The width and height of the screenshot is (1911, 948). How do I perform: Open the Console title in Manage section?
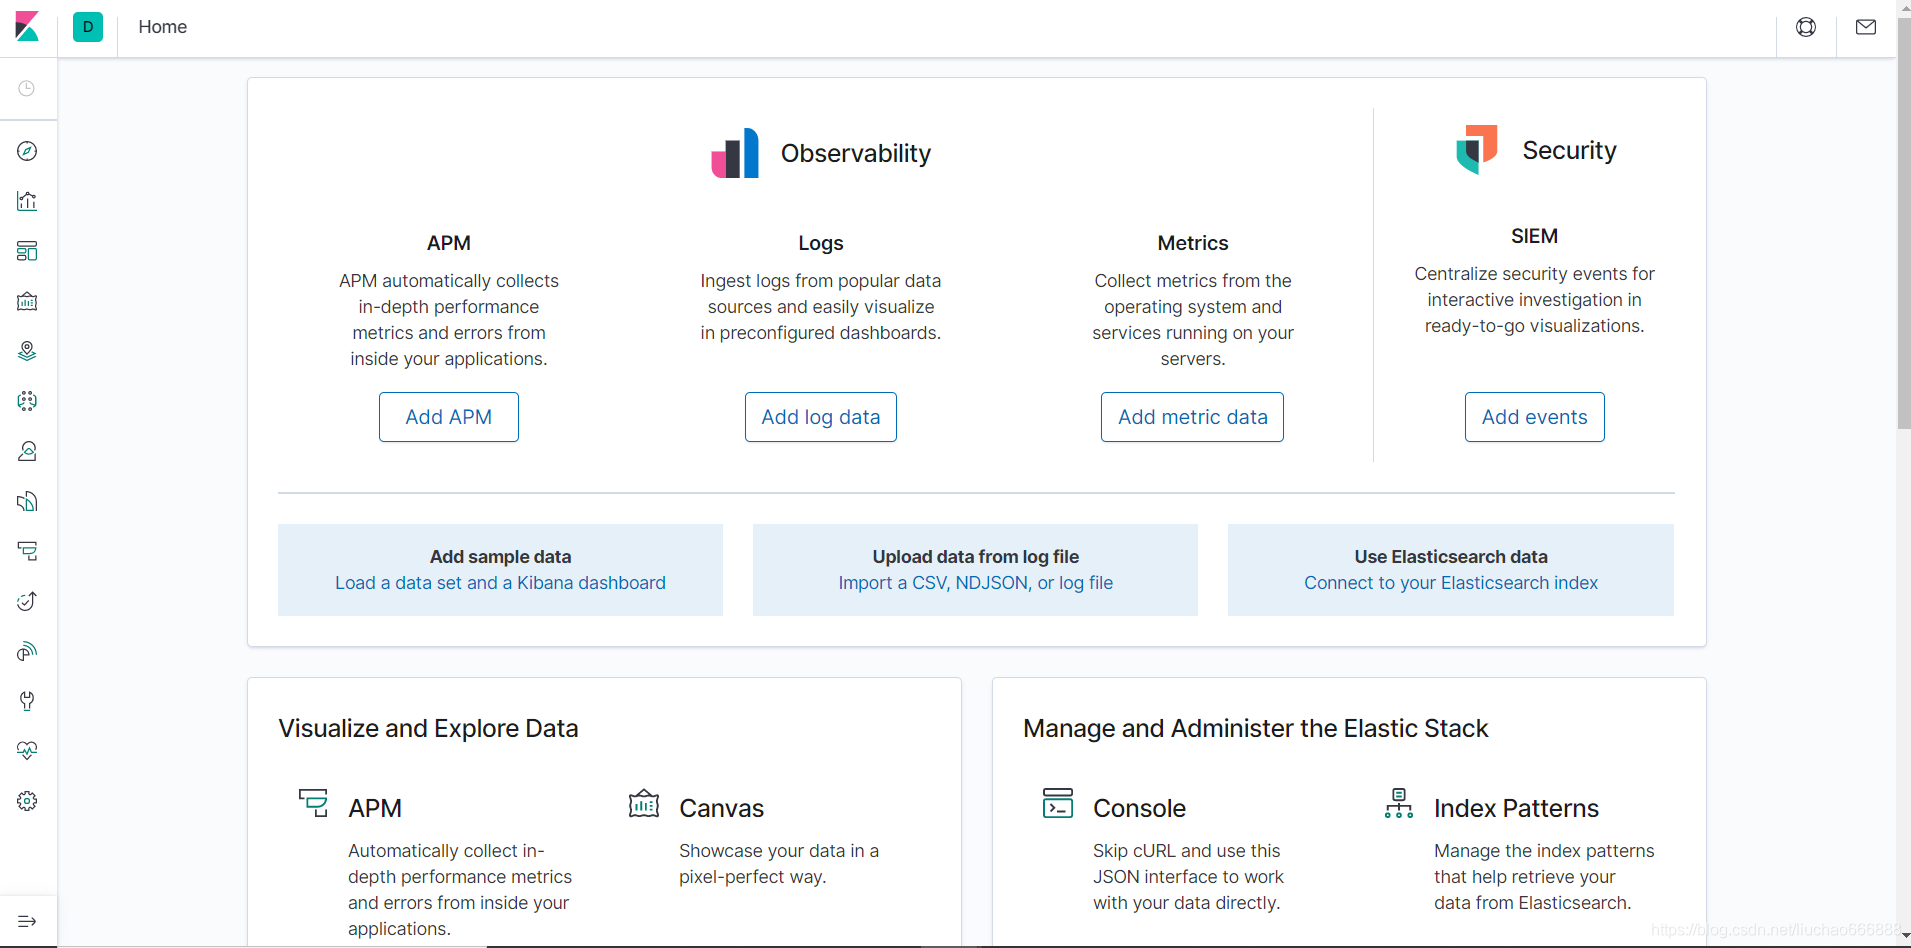(1140, 808)
